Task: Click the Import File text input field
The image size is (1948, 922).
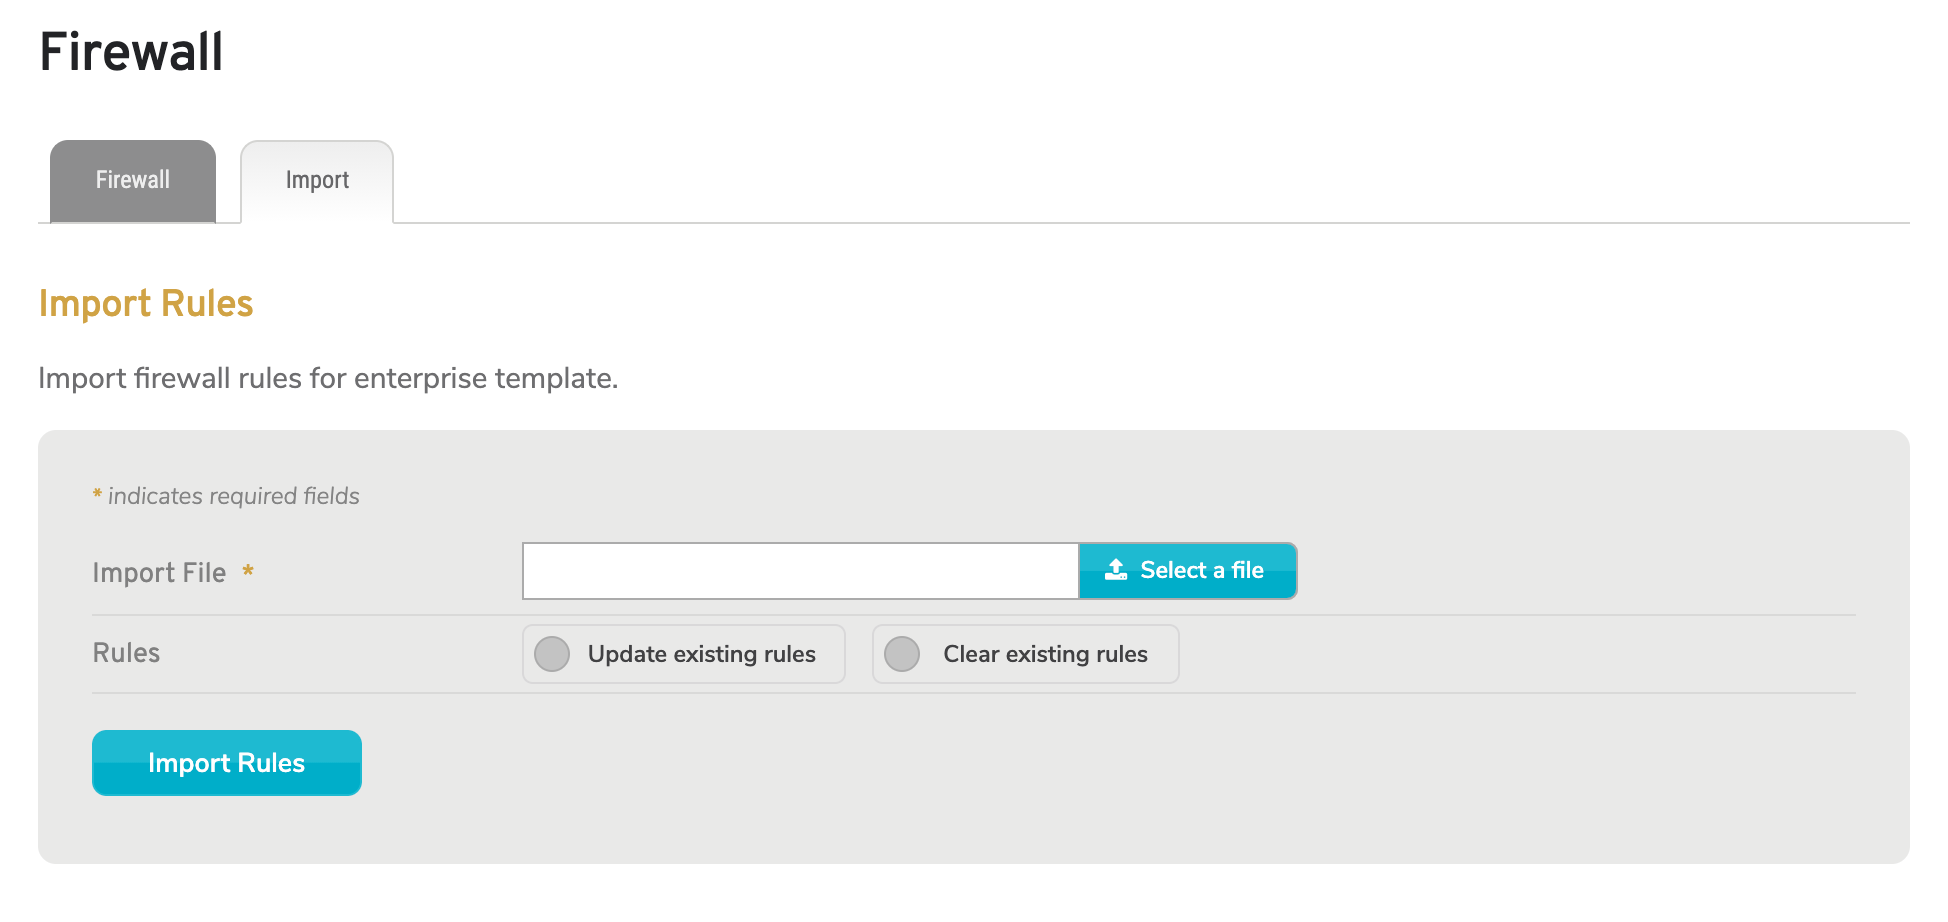Action: click(x=798, y=570)
